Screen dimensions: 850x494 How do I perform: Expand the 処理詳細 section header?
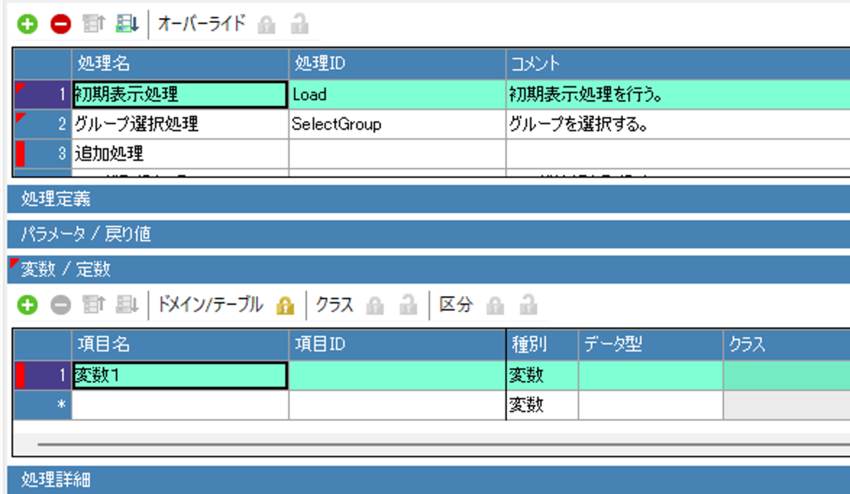[x=428, y=480]
